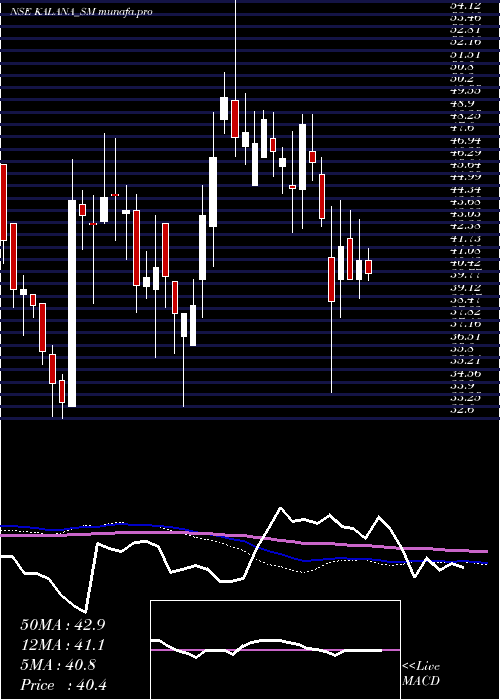Select the 50MA : 42.9 reading
500x700 pixels.
(62, 625)
